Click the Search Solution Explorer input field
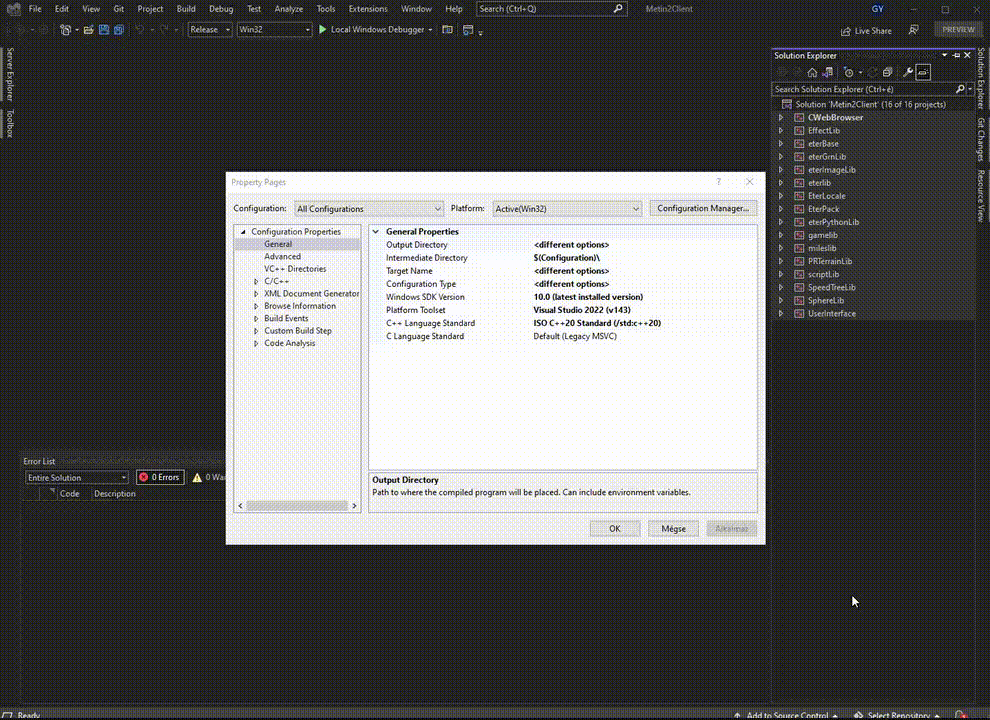This screenshot has height=720, width=990. click(860, 88)
